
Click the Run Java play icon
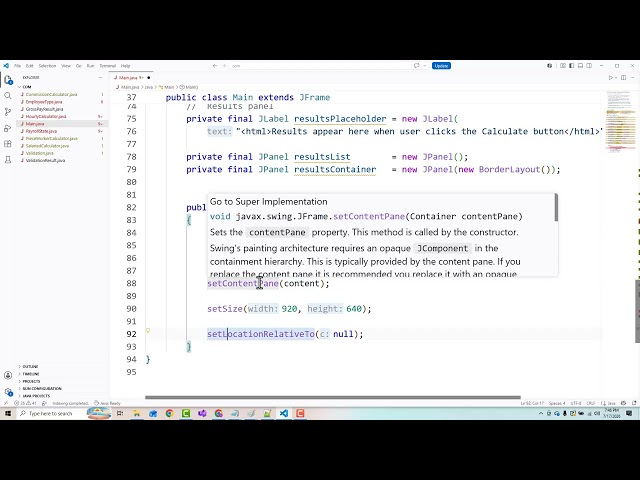coord(611,78)
